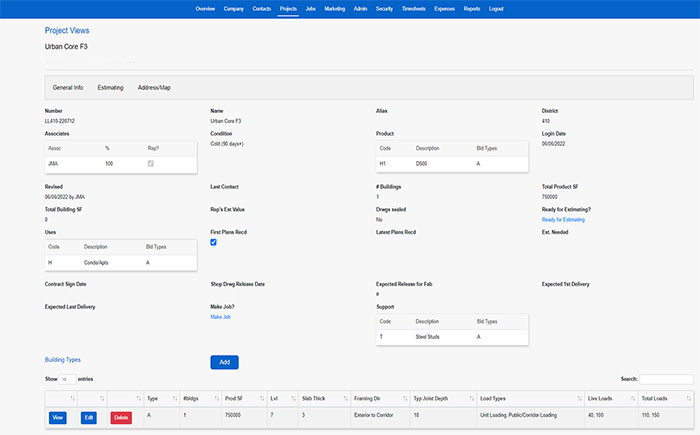The width and height of the screenshot is (700, 435).
Task: Click the Login Date value 06/06/2022
Action: pyautogui.click(x=553, y=144)
